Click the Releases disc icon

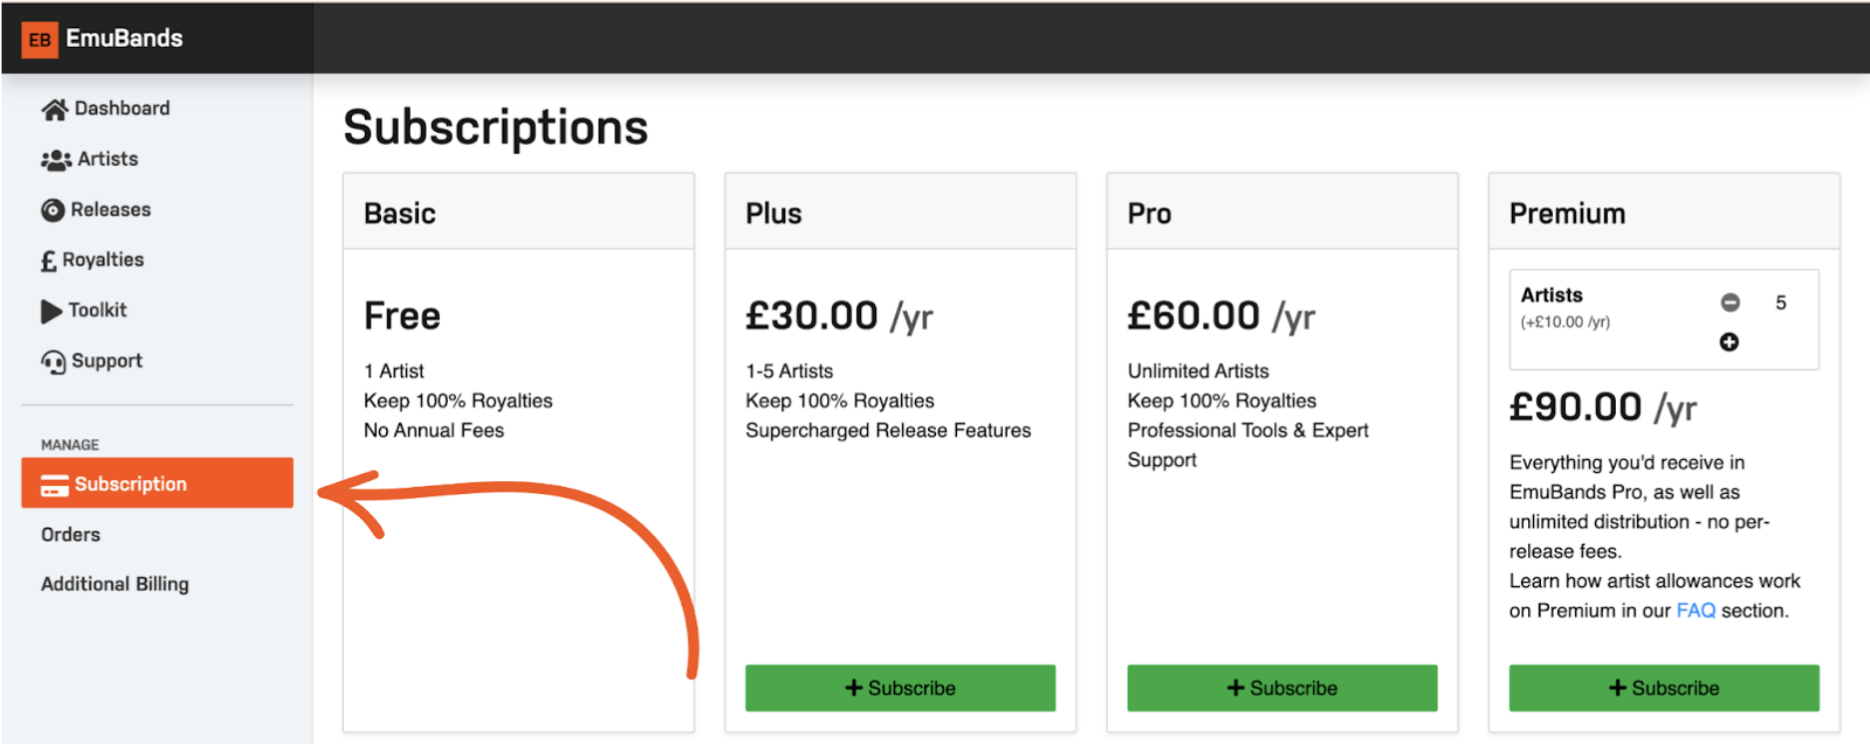[x=52, y=210]
